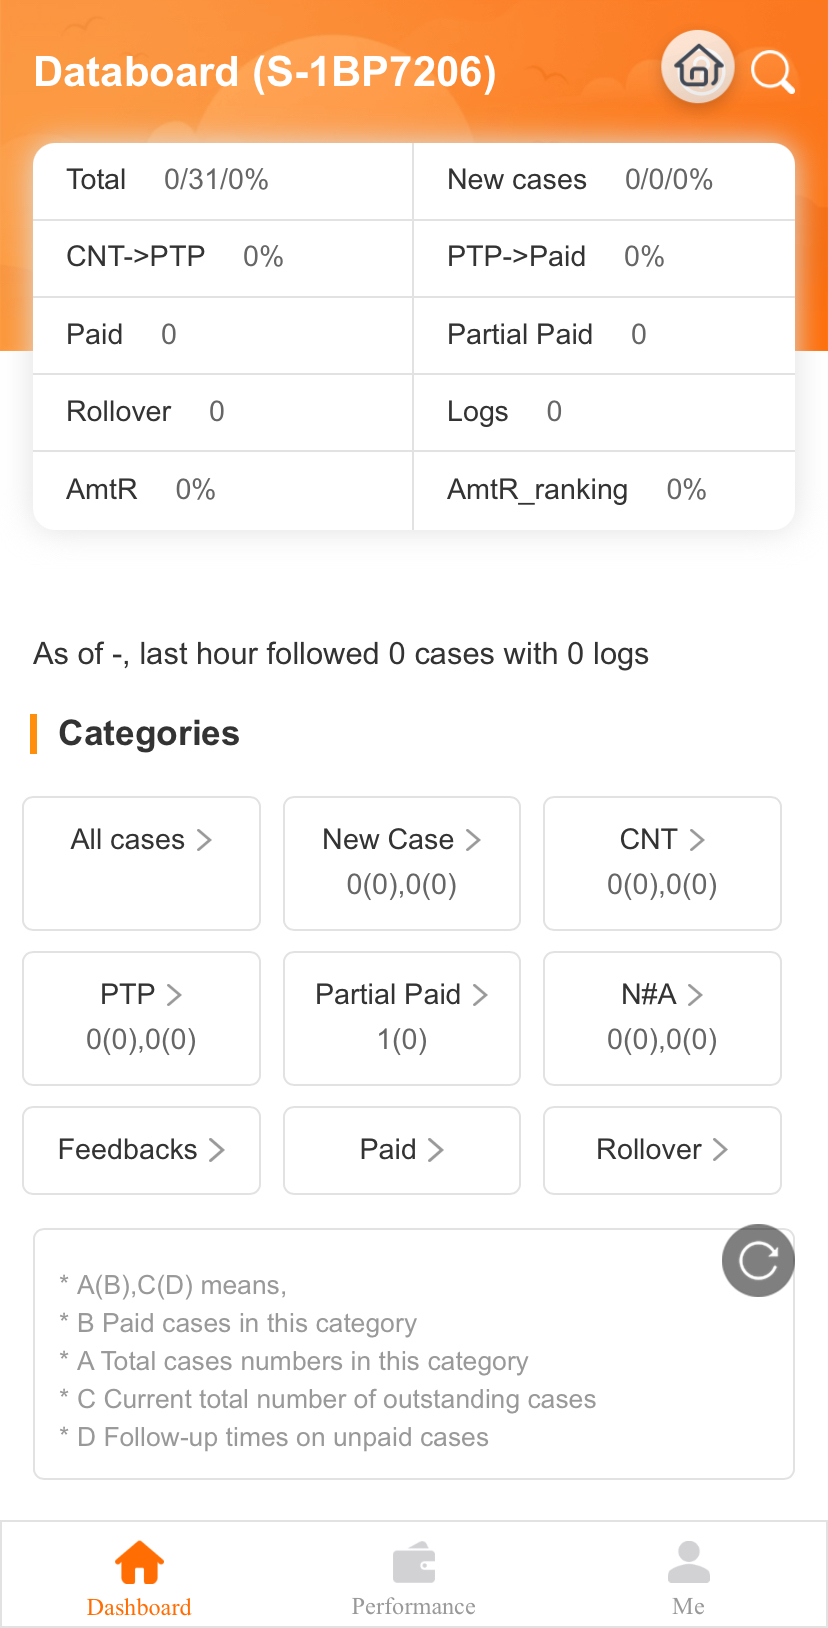The height and width of the screenshot is (1628, 828).
Task: Tap the Me profile icon
Action: click(x=688, y=1562)
